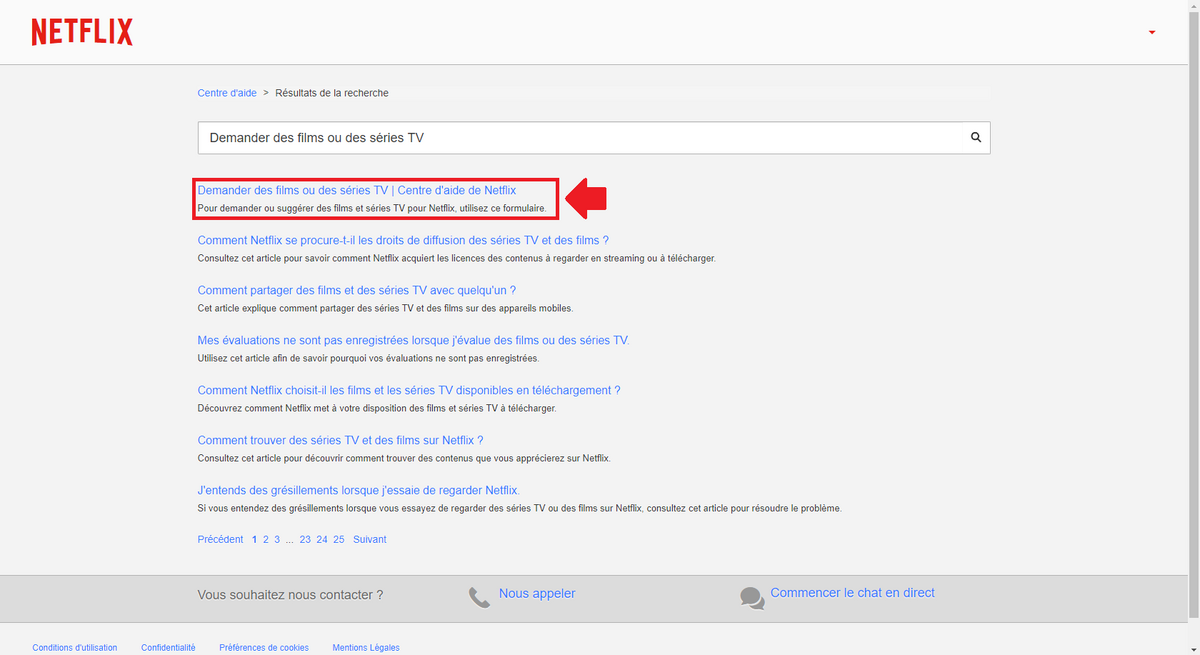Image resolution: width=1200 pixels, height=655 pixels.
Task: Click the phone icon next to Nous appeler
Action: [x=479, y=597]
